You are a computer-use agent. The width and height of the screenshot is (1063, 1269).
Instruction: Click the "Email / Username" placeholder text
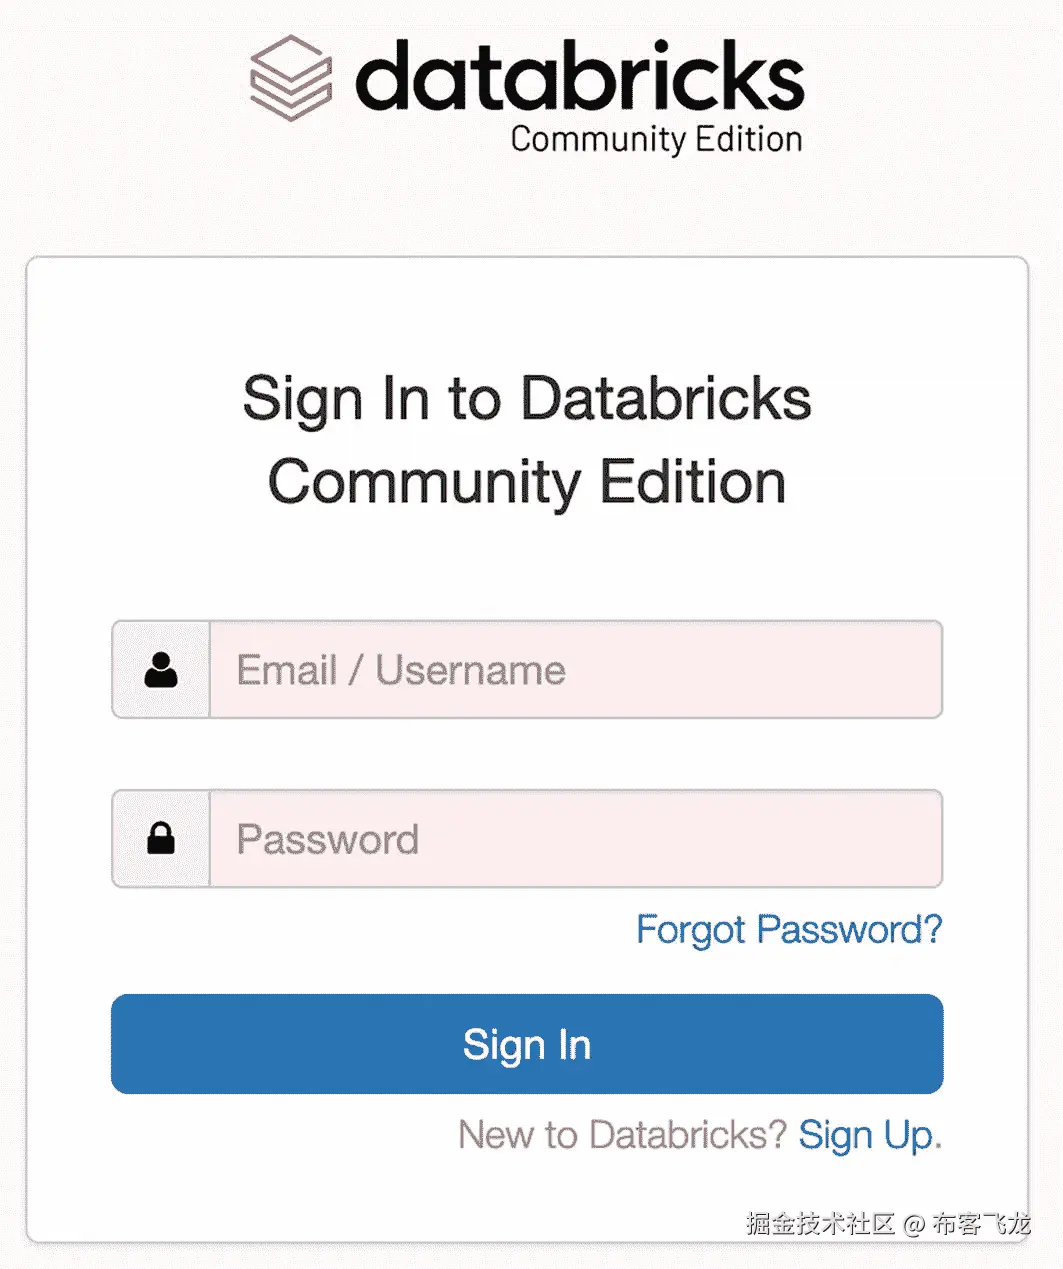point(400,670)
